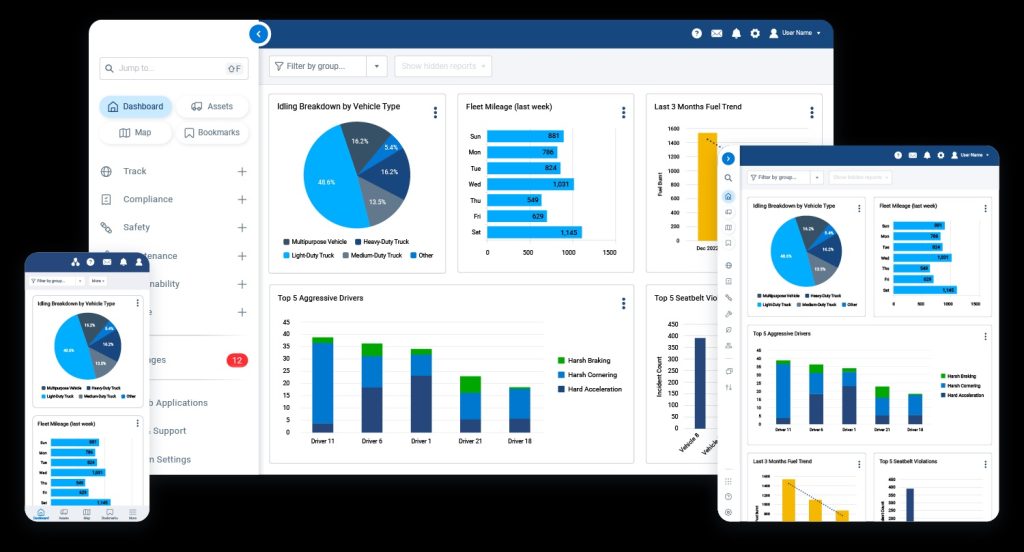The width and height of the screenshot is (1024, 552).
Task: Open Fleet Mileage card three-dot menu on desktop
Action: 623,112
